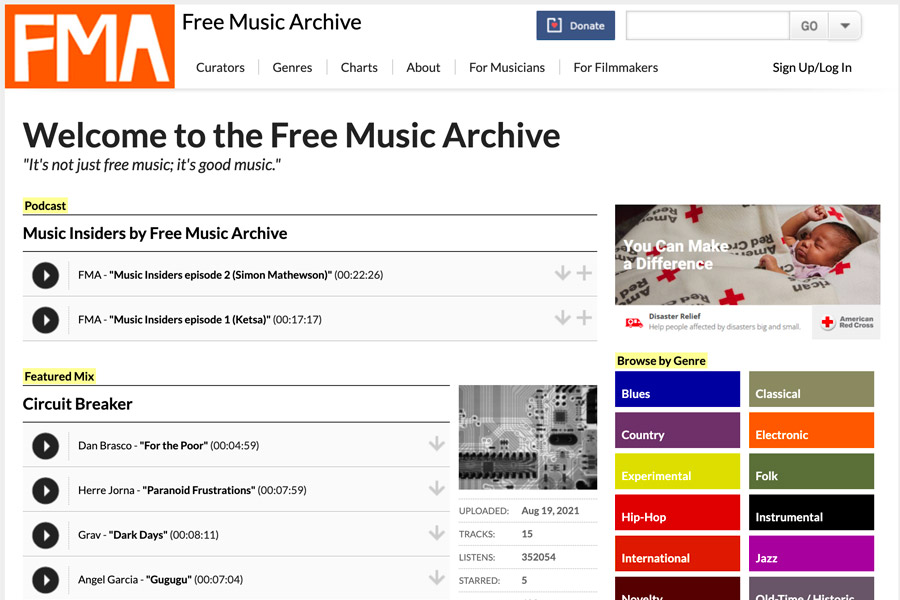Click the search input field
The image size is (900, 600).
click(x=708, y=26)
